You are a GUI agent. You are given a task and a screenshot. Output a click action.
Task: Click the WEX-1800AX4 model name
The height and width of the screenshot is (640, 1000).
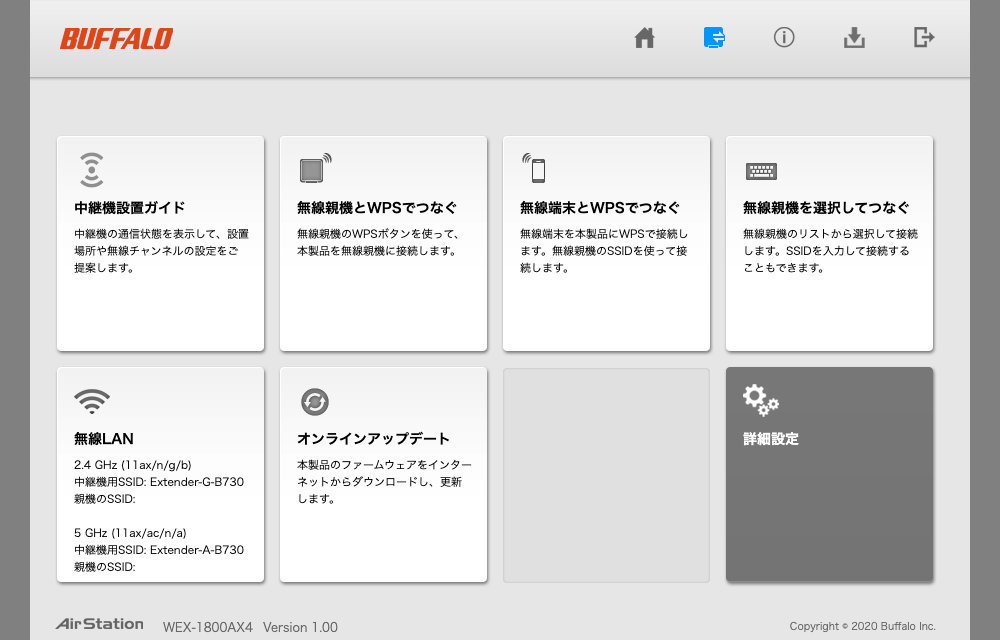point(208,627)
